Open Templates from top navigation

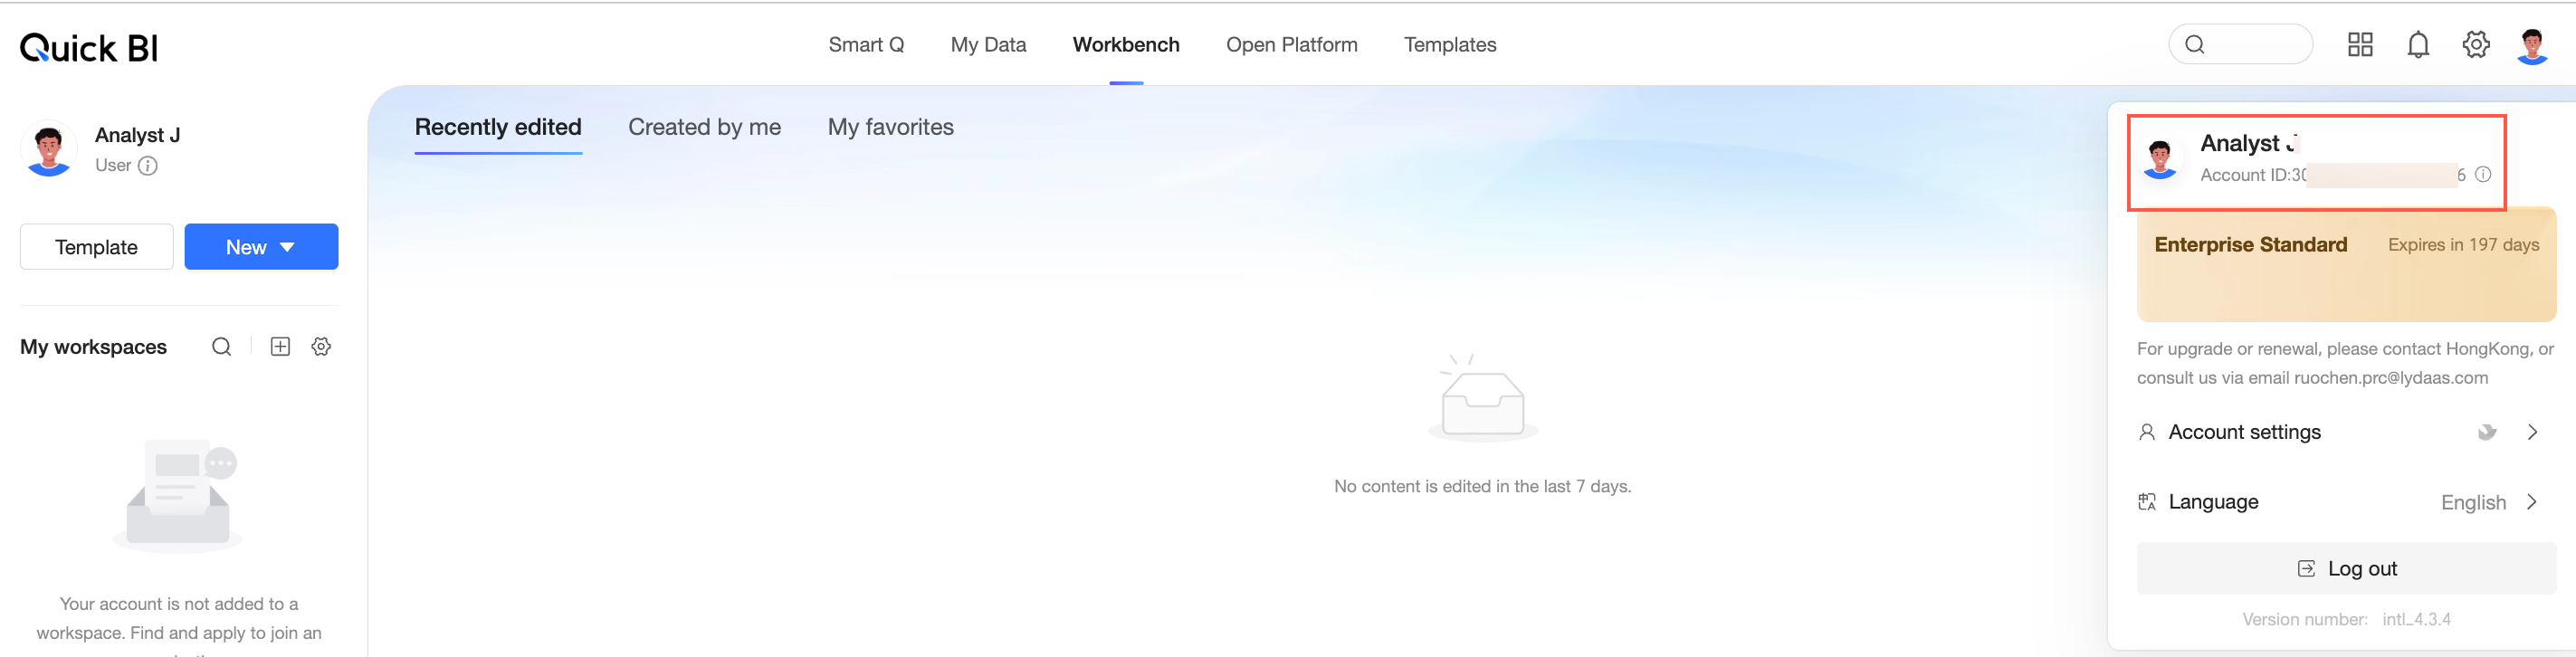(1449, 45)
